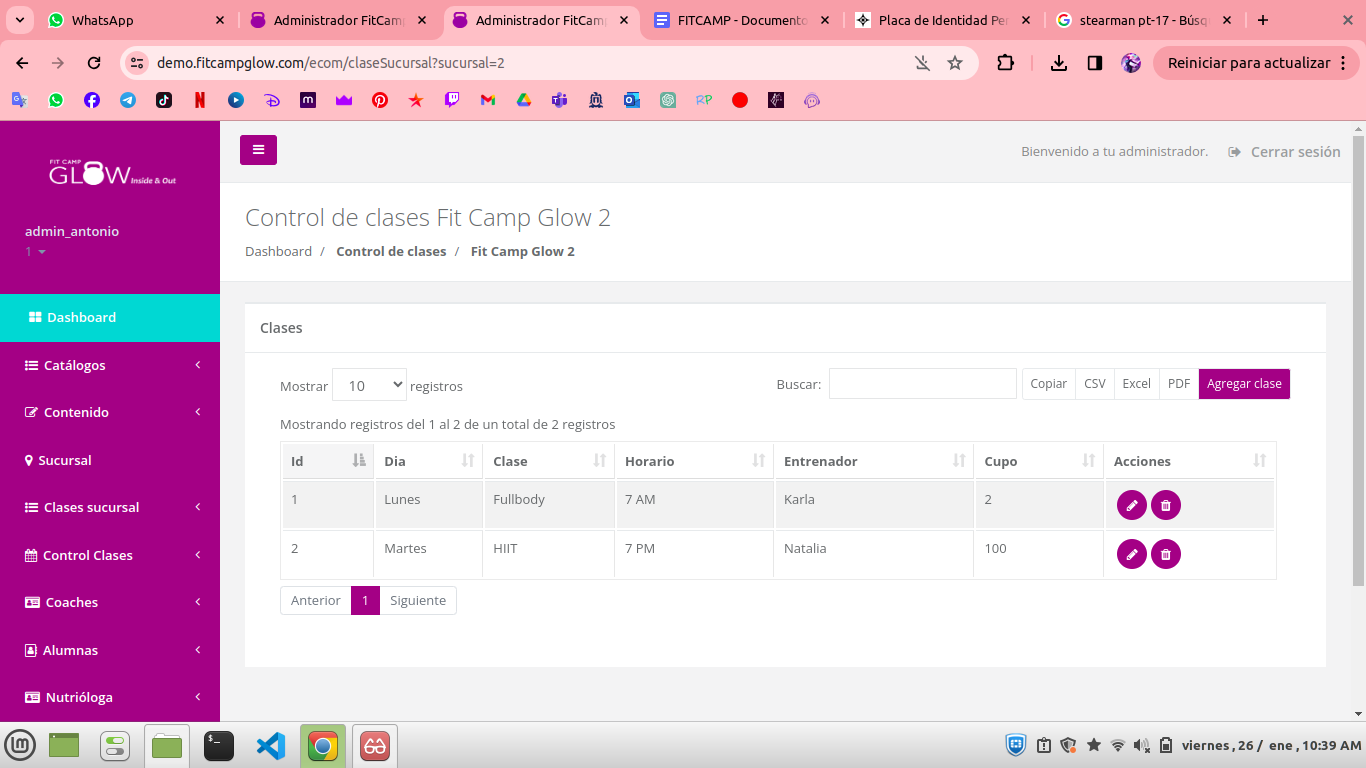The image size is (1366, 768).
Task: Sort the table by Cupo column
Action: coord(1038,461)
